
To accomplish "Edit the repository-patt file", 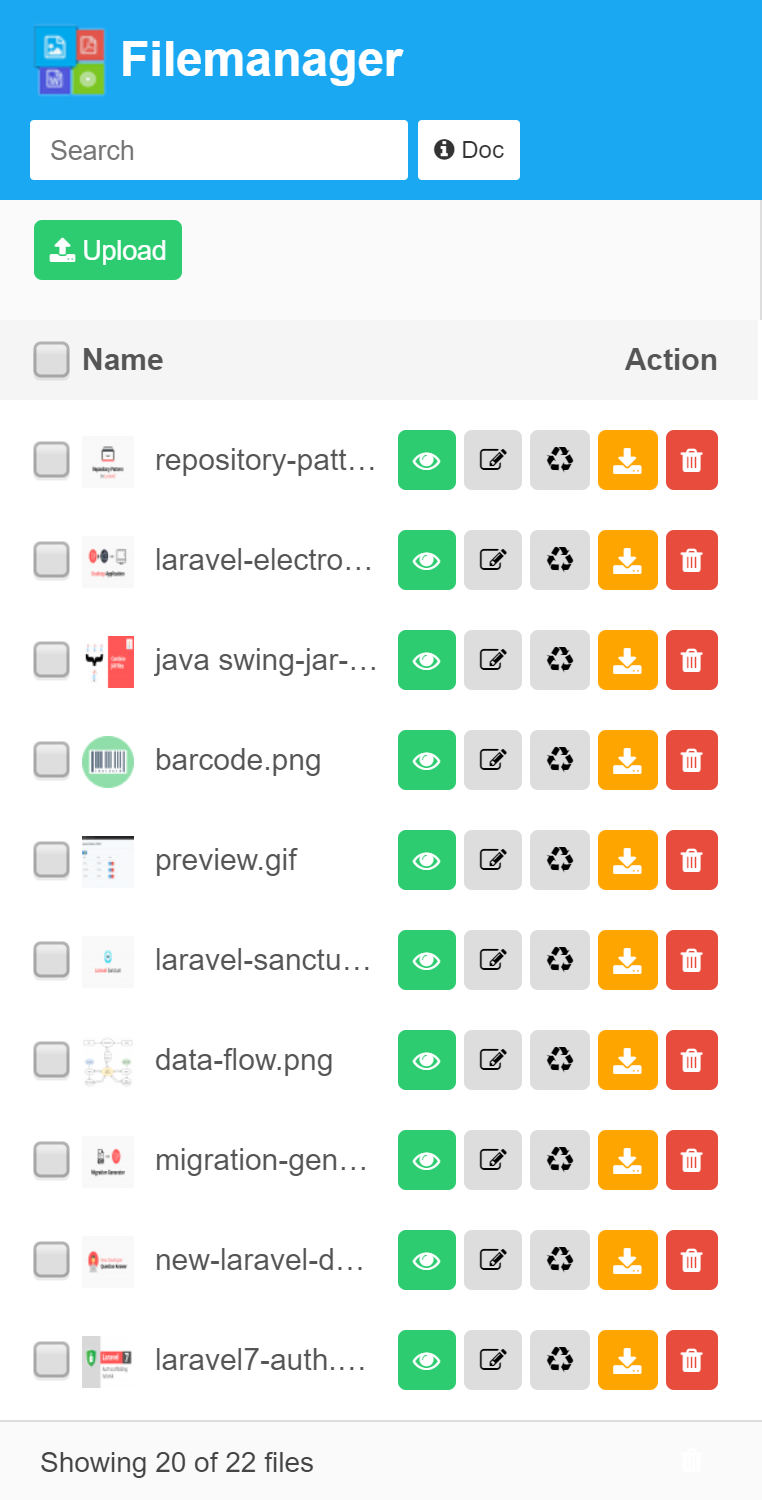I will point(493,460).
